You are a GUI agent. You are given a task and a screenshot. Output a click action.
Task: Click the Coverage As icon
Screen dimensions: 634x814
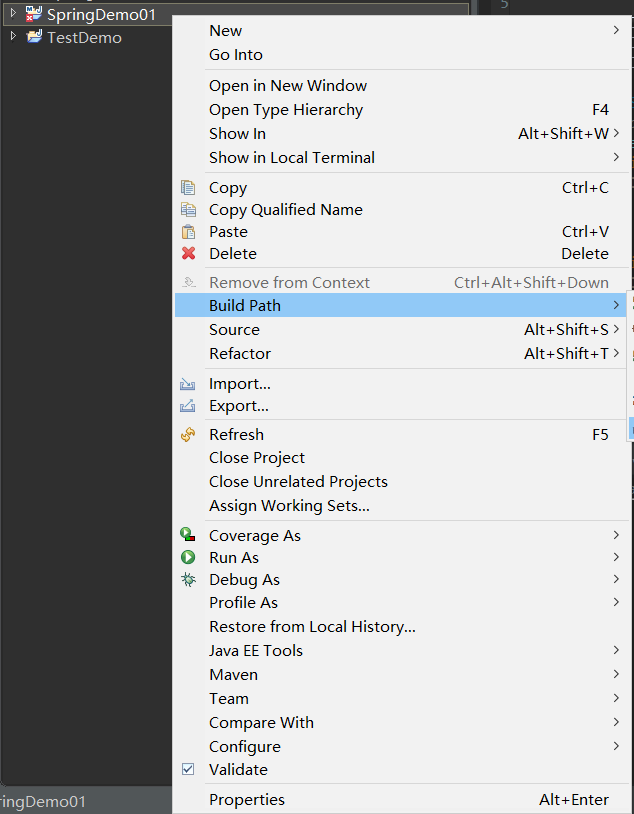point(188,536)
